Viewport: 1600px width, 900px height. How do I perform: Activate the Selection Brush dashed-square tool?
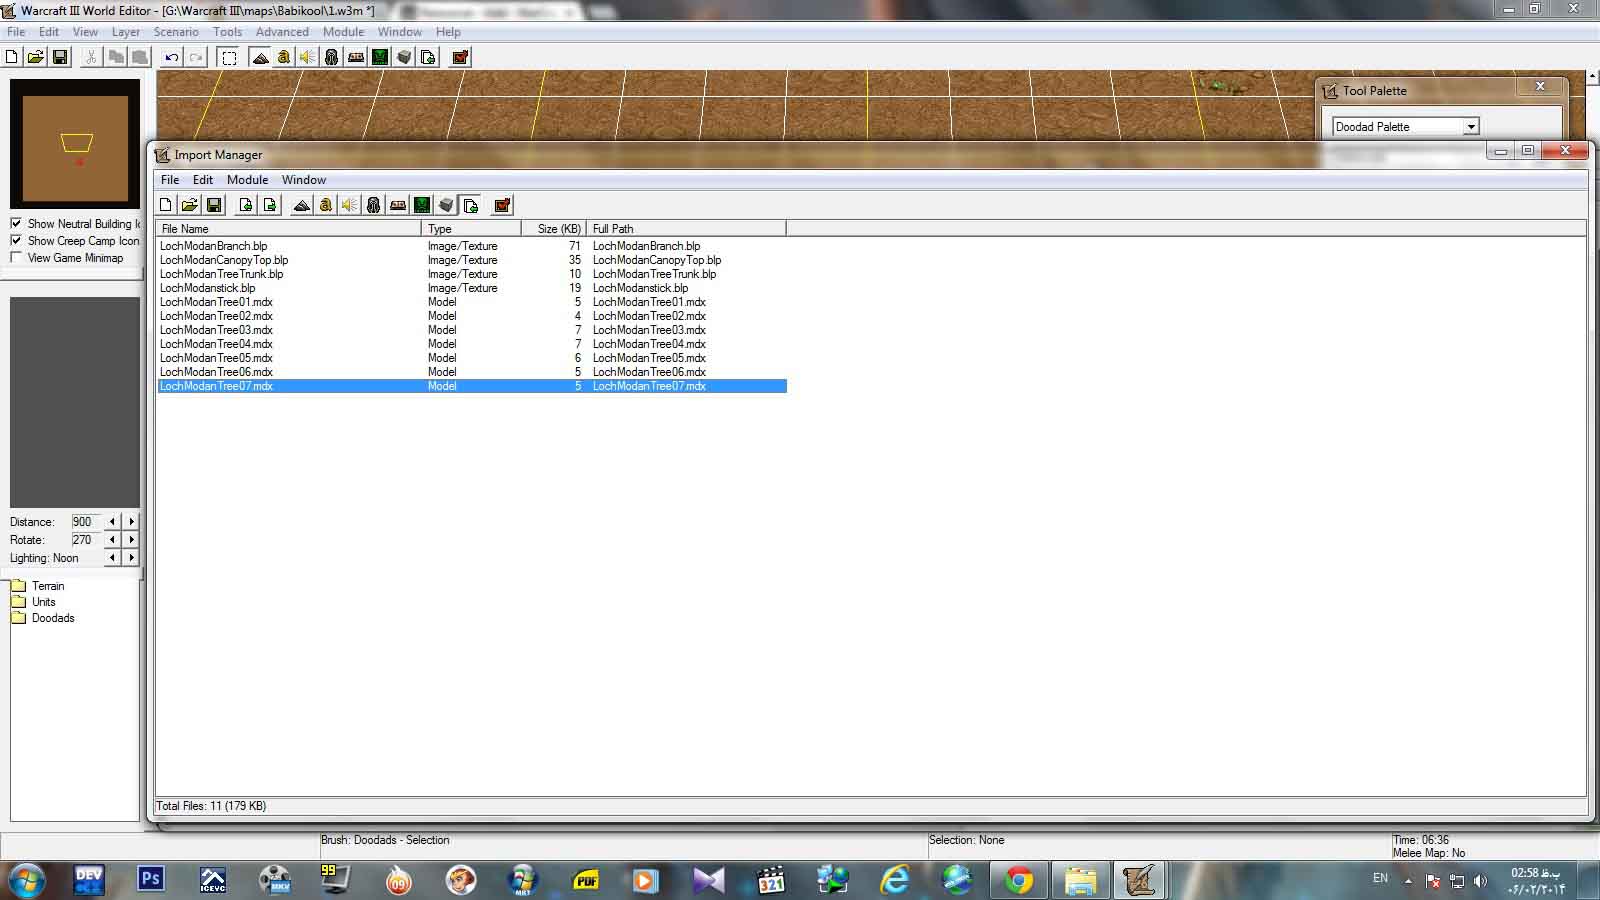229,57
